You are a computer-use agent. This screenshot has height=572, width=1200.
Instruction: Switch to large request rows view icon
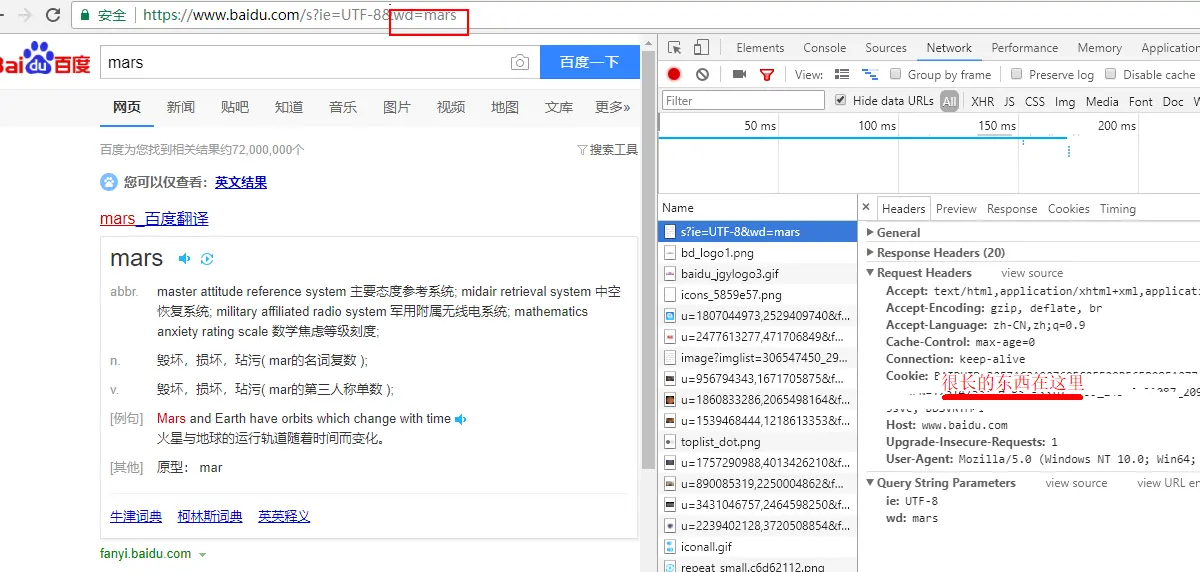point(842,74)
